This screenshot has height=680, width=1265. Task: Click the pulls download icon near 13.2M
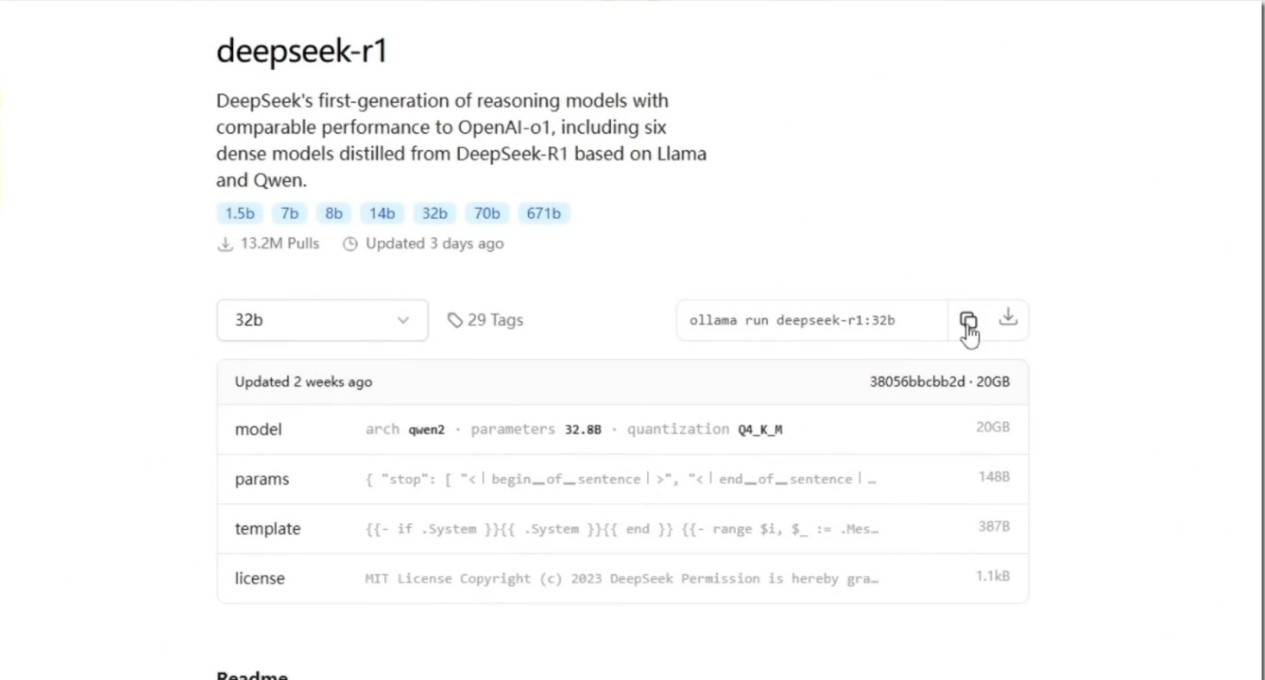click(225, 244)
